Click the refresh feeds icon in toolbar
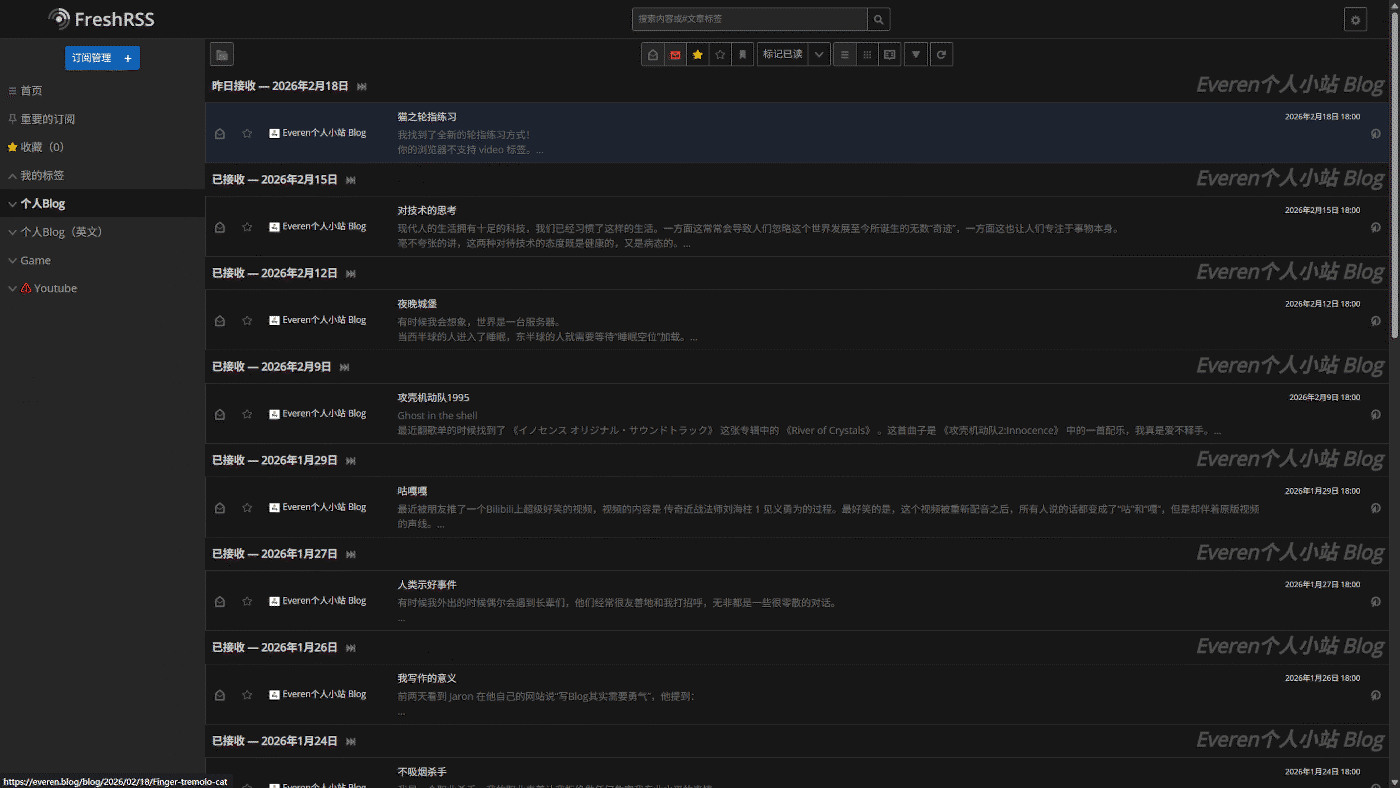The height and width of the screenshot is (788, 1400). tap(940, 54)
